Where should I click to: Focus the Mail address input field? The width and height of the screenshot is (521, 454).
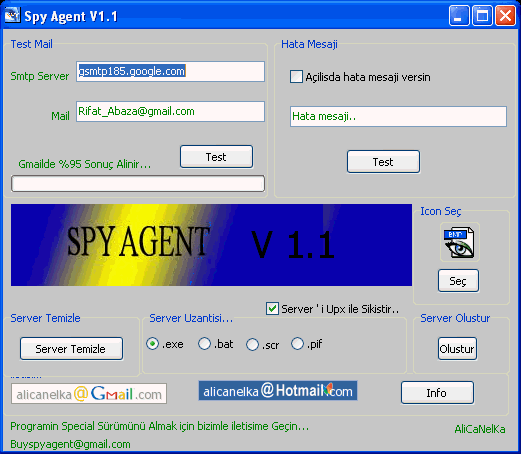point(170,111)
